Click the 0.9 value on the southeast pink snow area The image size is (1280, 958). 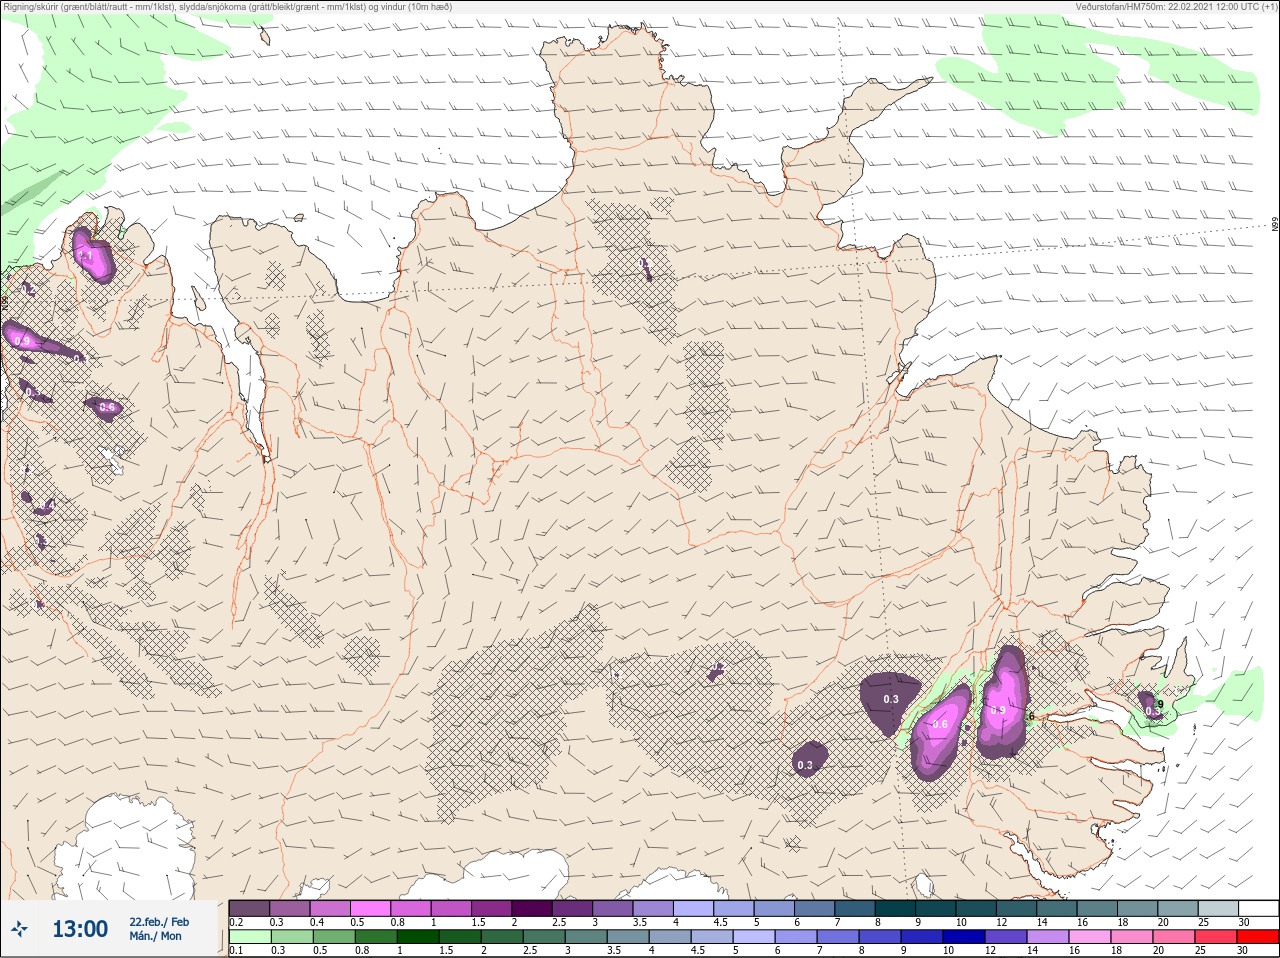point(998,710)
